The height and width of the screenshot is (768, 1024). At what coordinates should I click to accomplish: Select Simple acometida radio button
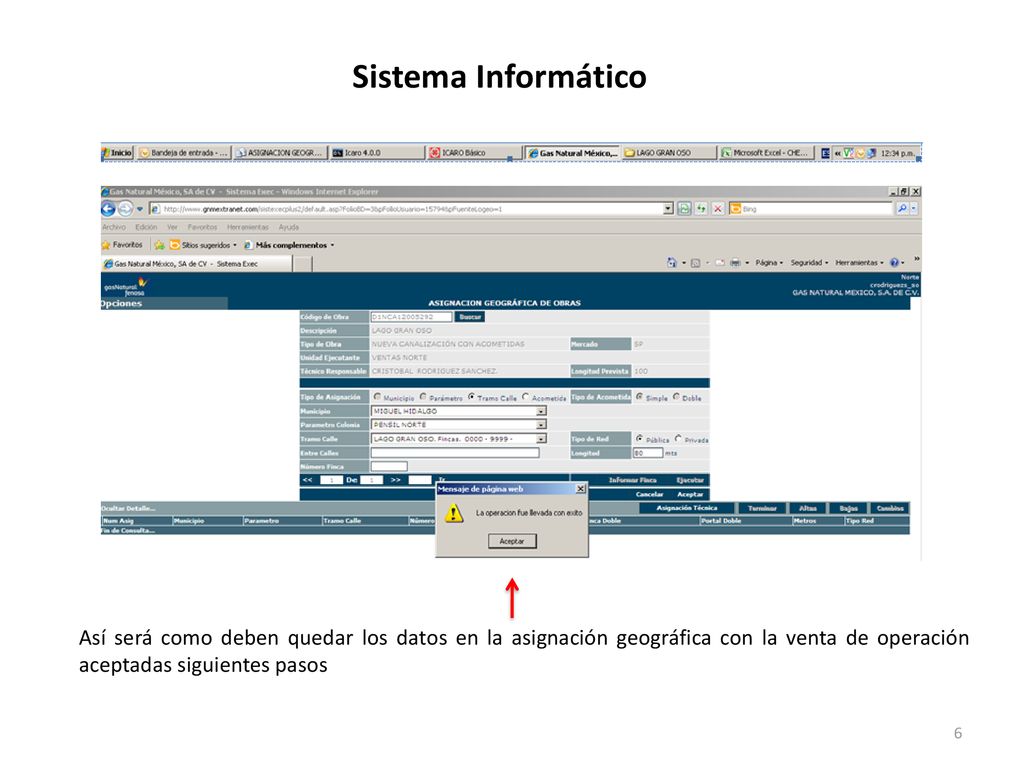(x=639, y=397)
